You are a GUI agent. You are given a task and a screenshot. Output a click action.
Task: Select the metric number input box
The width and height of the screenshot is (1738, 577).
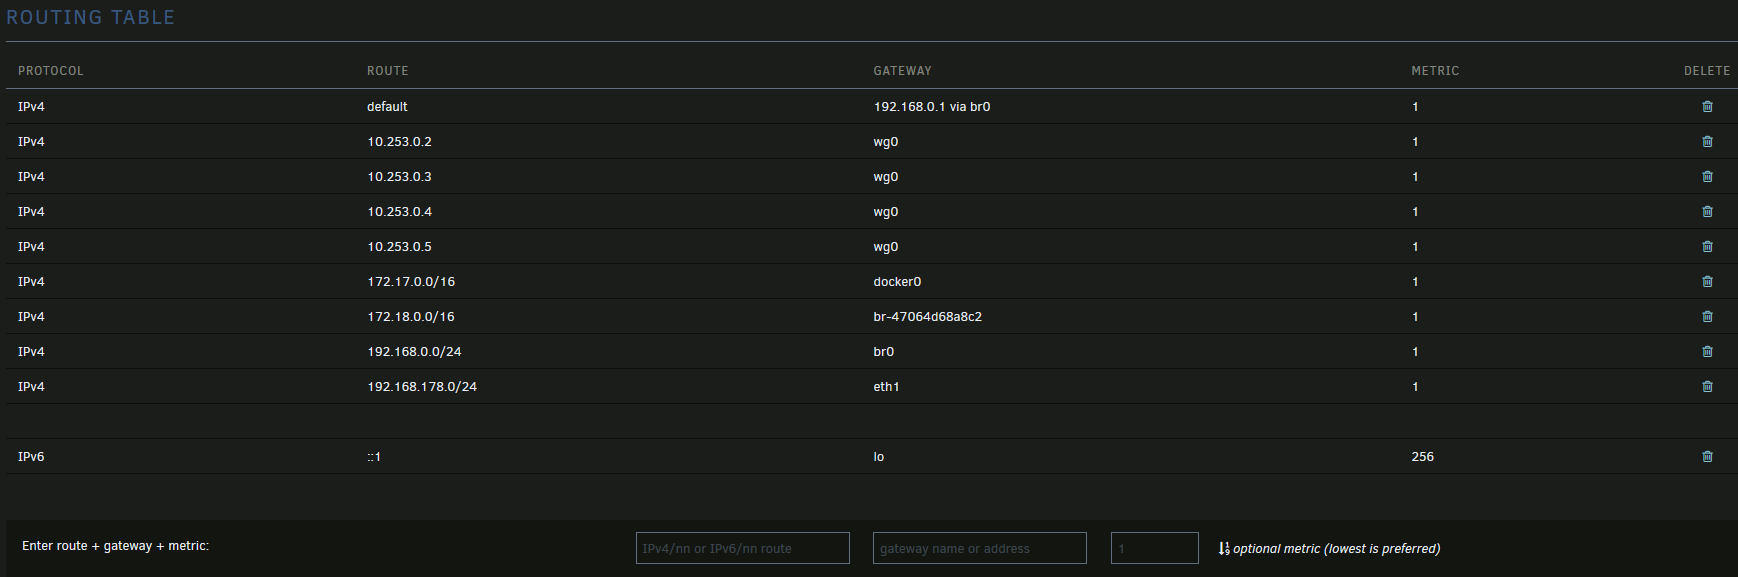1154,548
